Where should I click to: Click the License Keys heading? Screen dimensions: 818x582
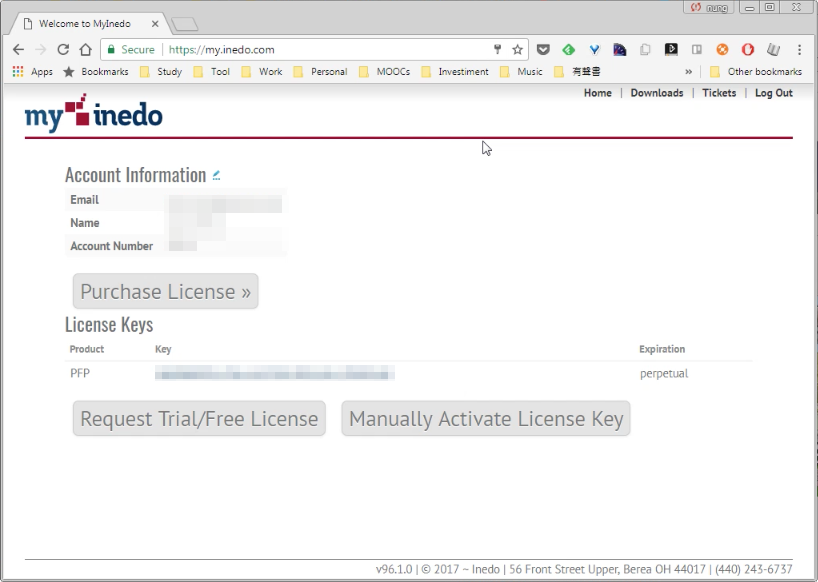[109, 324]
